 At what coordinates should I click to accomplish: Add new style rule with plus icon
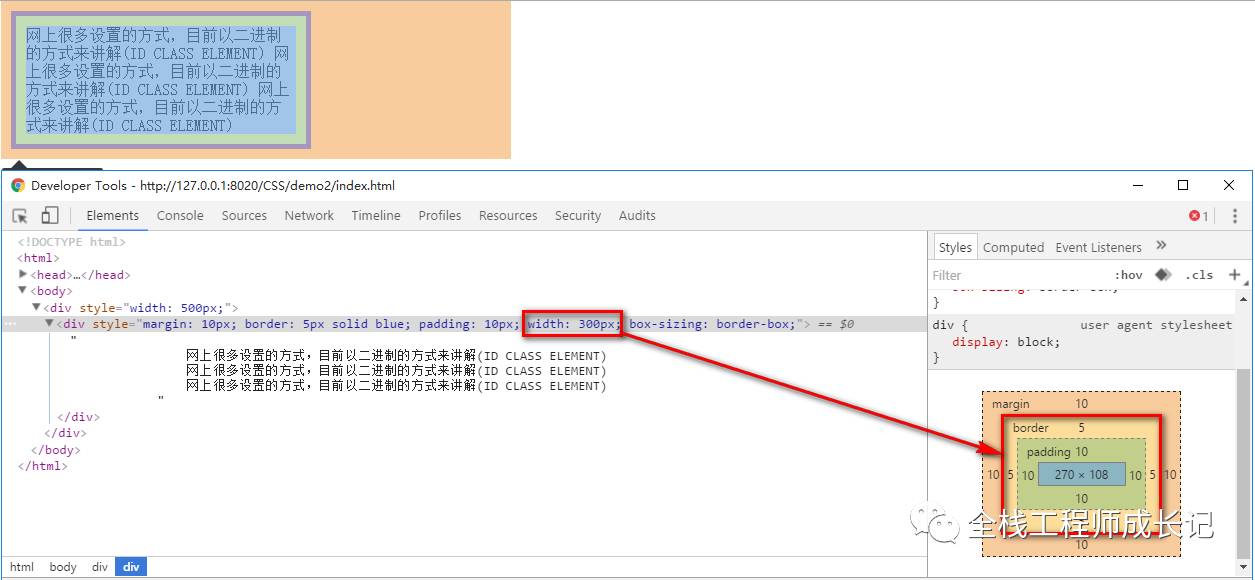pyautogui.click(x=1235, y=274)
